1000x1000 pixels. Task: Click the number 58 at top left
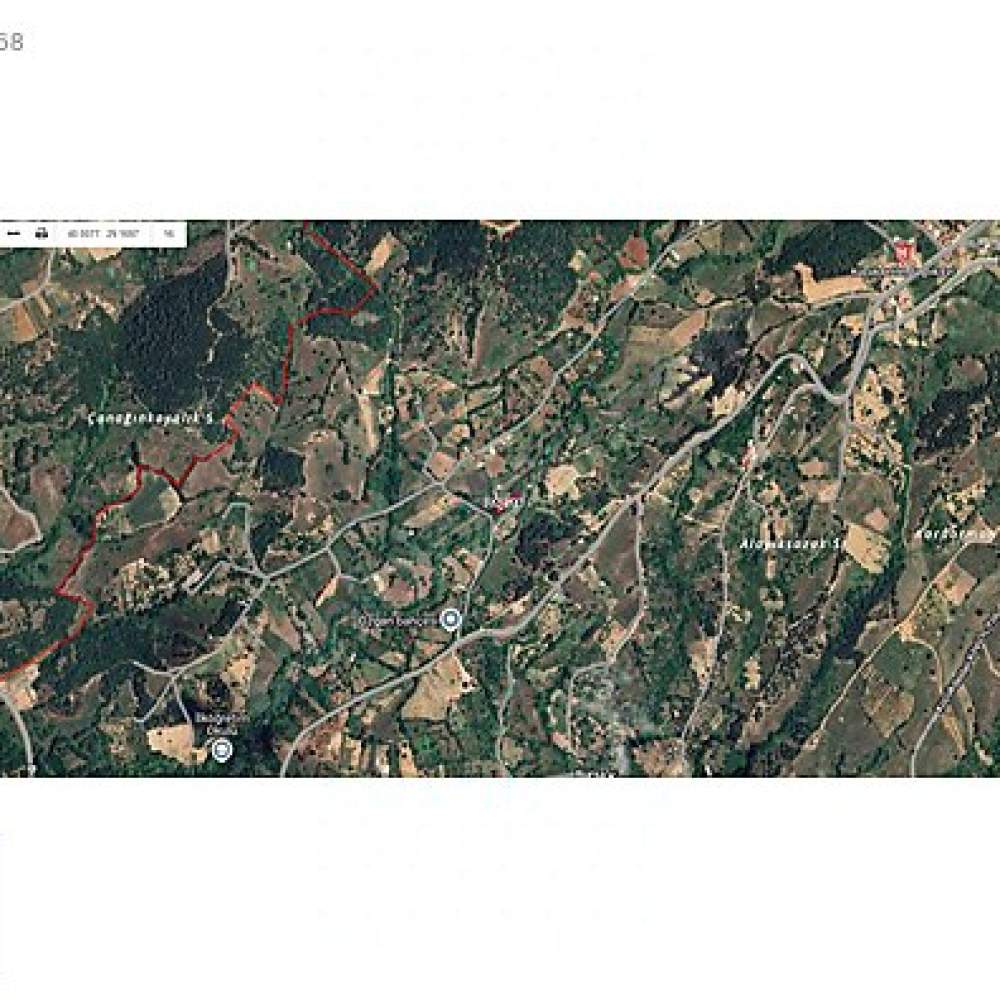11,42
